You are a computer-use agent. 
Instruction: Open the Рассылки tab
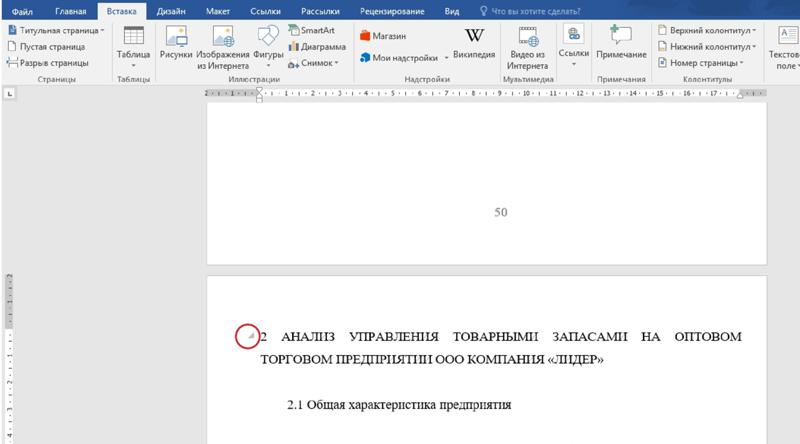point(320,11)
